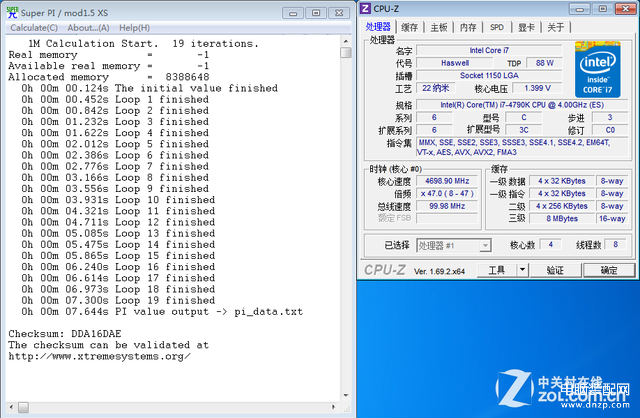This screenshot has height=418, width=640.
Task: Open the Calculate(C) menu in Super PI
Action: (34, 28)
